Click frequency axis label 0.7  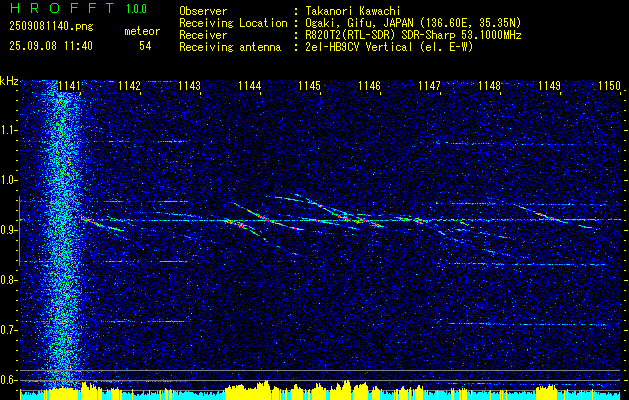coord(8,330)
